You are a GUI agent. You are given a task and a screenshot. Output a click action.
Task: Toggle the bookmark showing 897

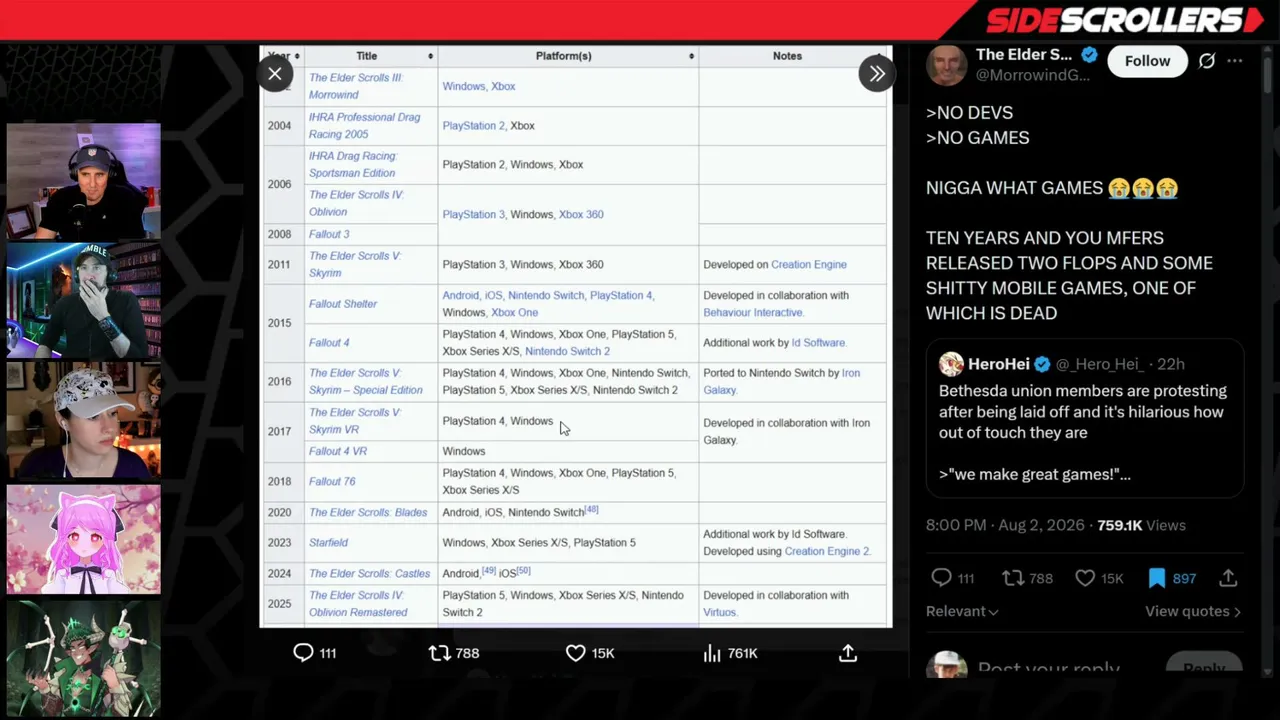tap(1157, 578)
